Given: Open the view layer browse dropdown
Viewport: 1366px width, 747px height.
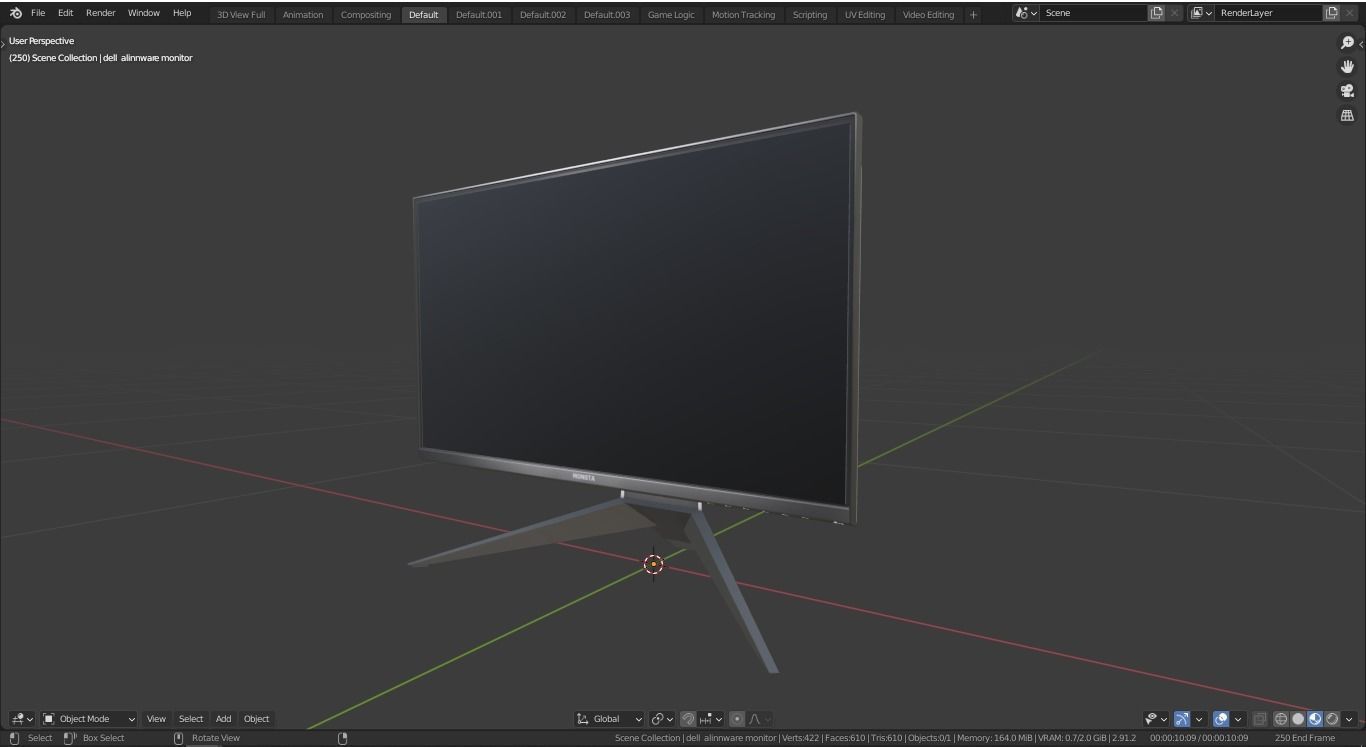Looking at the screenshot, I should (1201, 13).
